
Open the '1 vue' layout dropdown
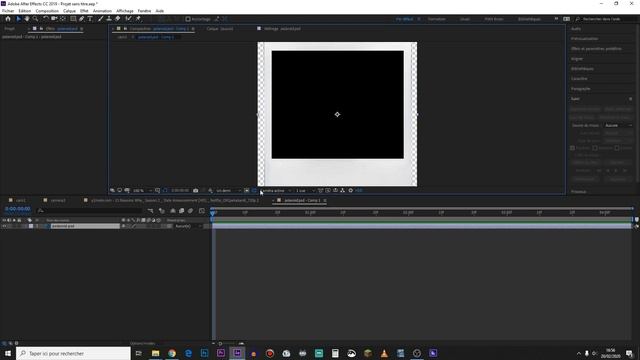[x=305, y=191]
